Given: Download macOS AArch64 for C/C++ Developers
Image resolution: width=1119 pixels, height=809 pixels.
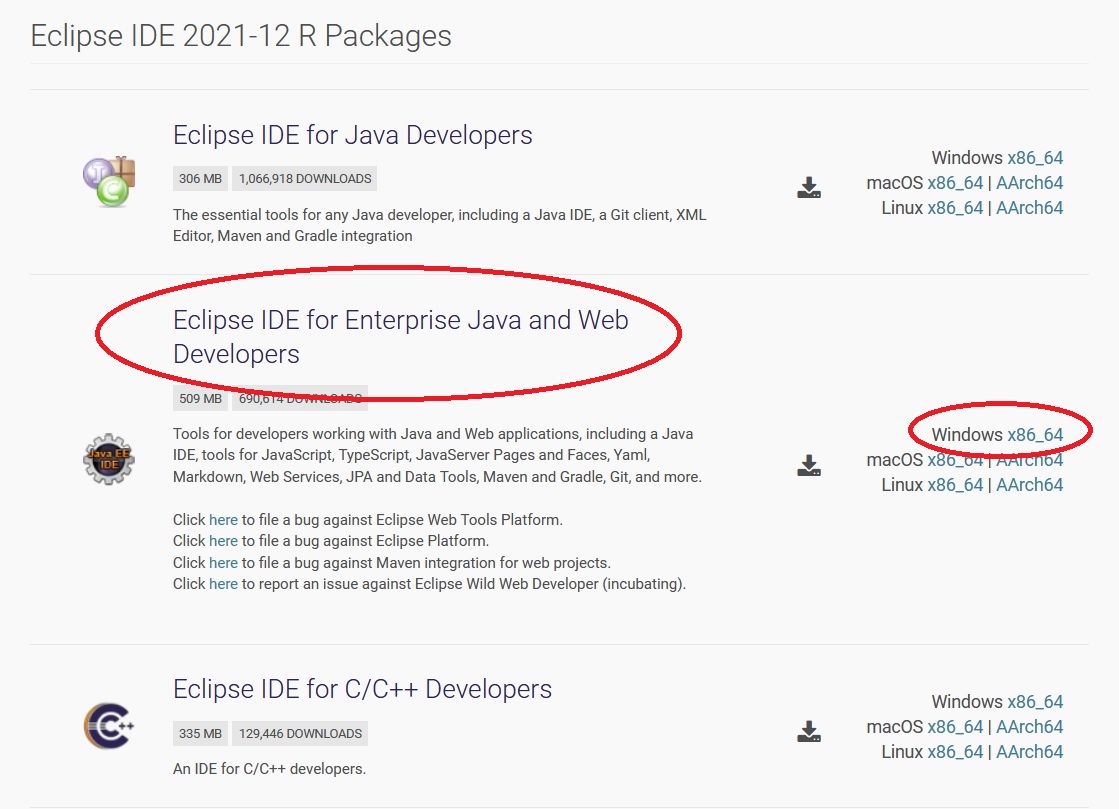Looking at the screenshot, I should (x=1029, y=727).
